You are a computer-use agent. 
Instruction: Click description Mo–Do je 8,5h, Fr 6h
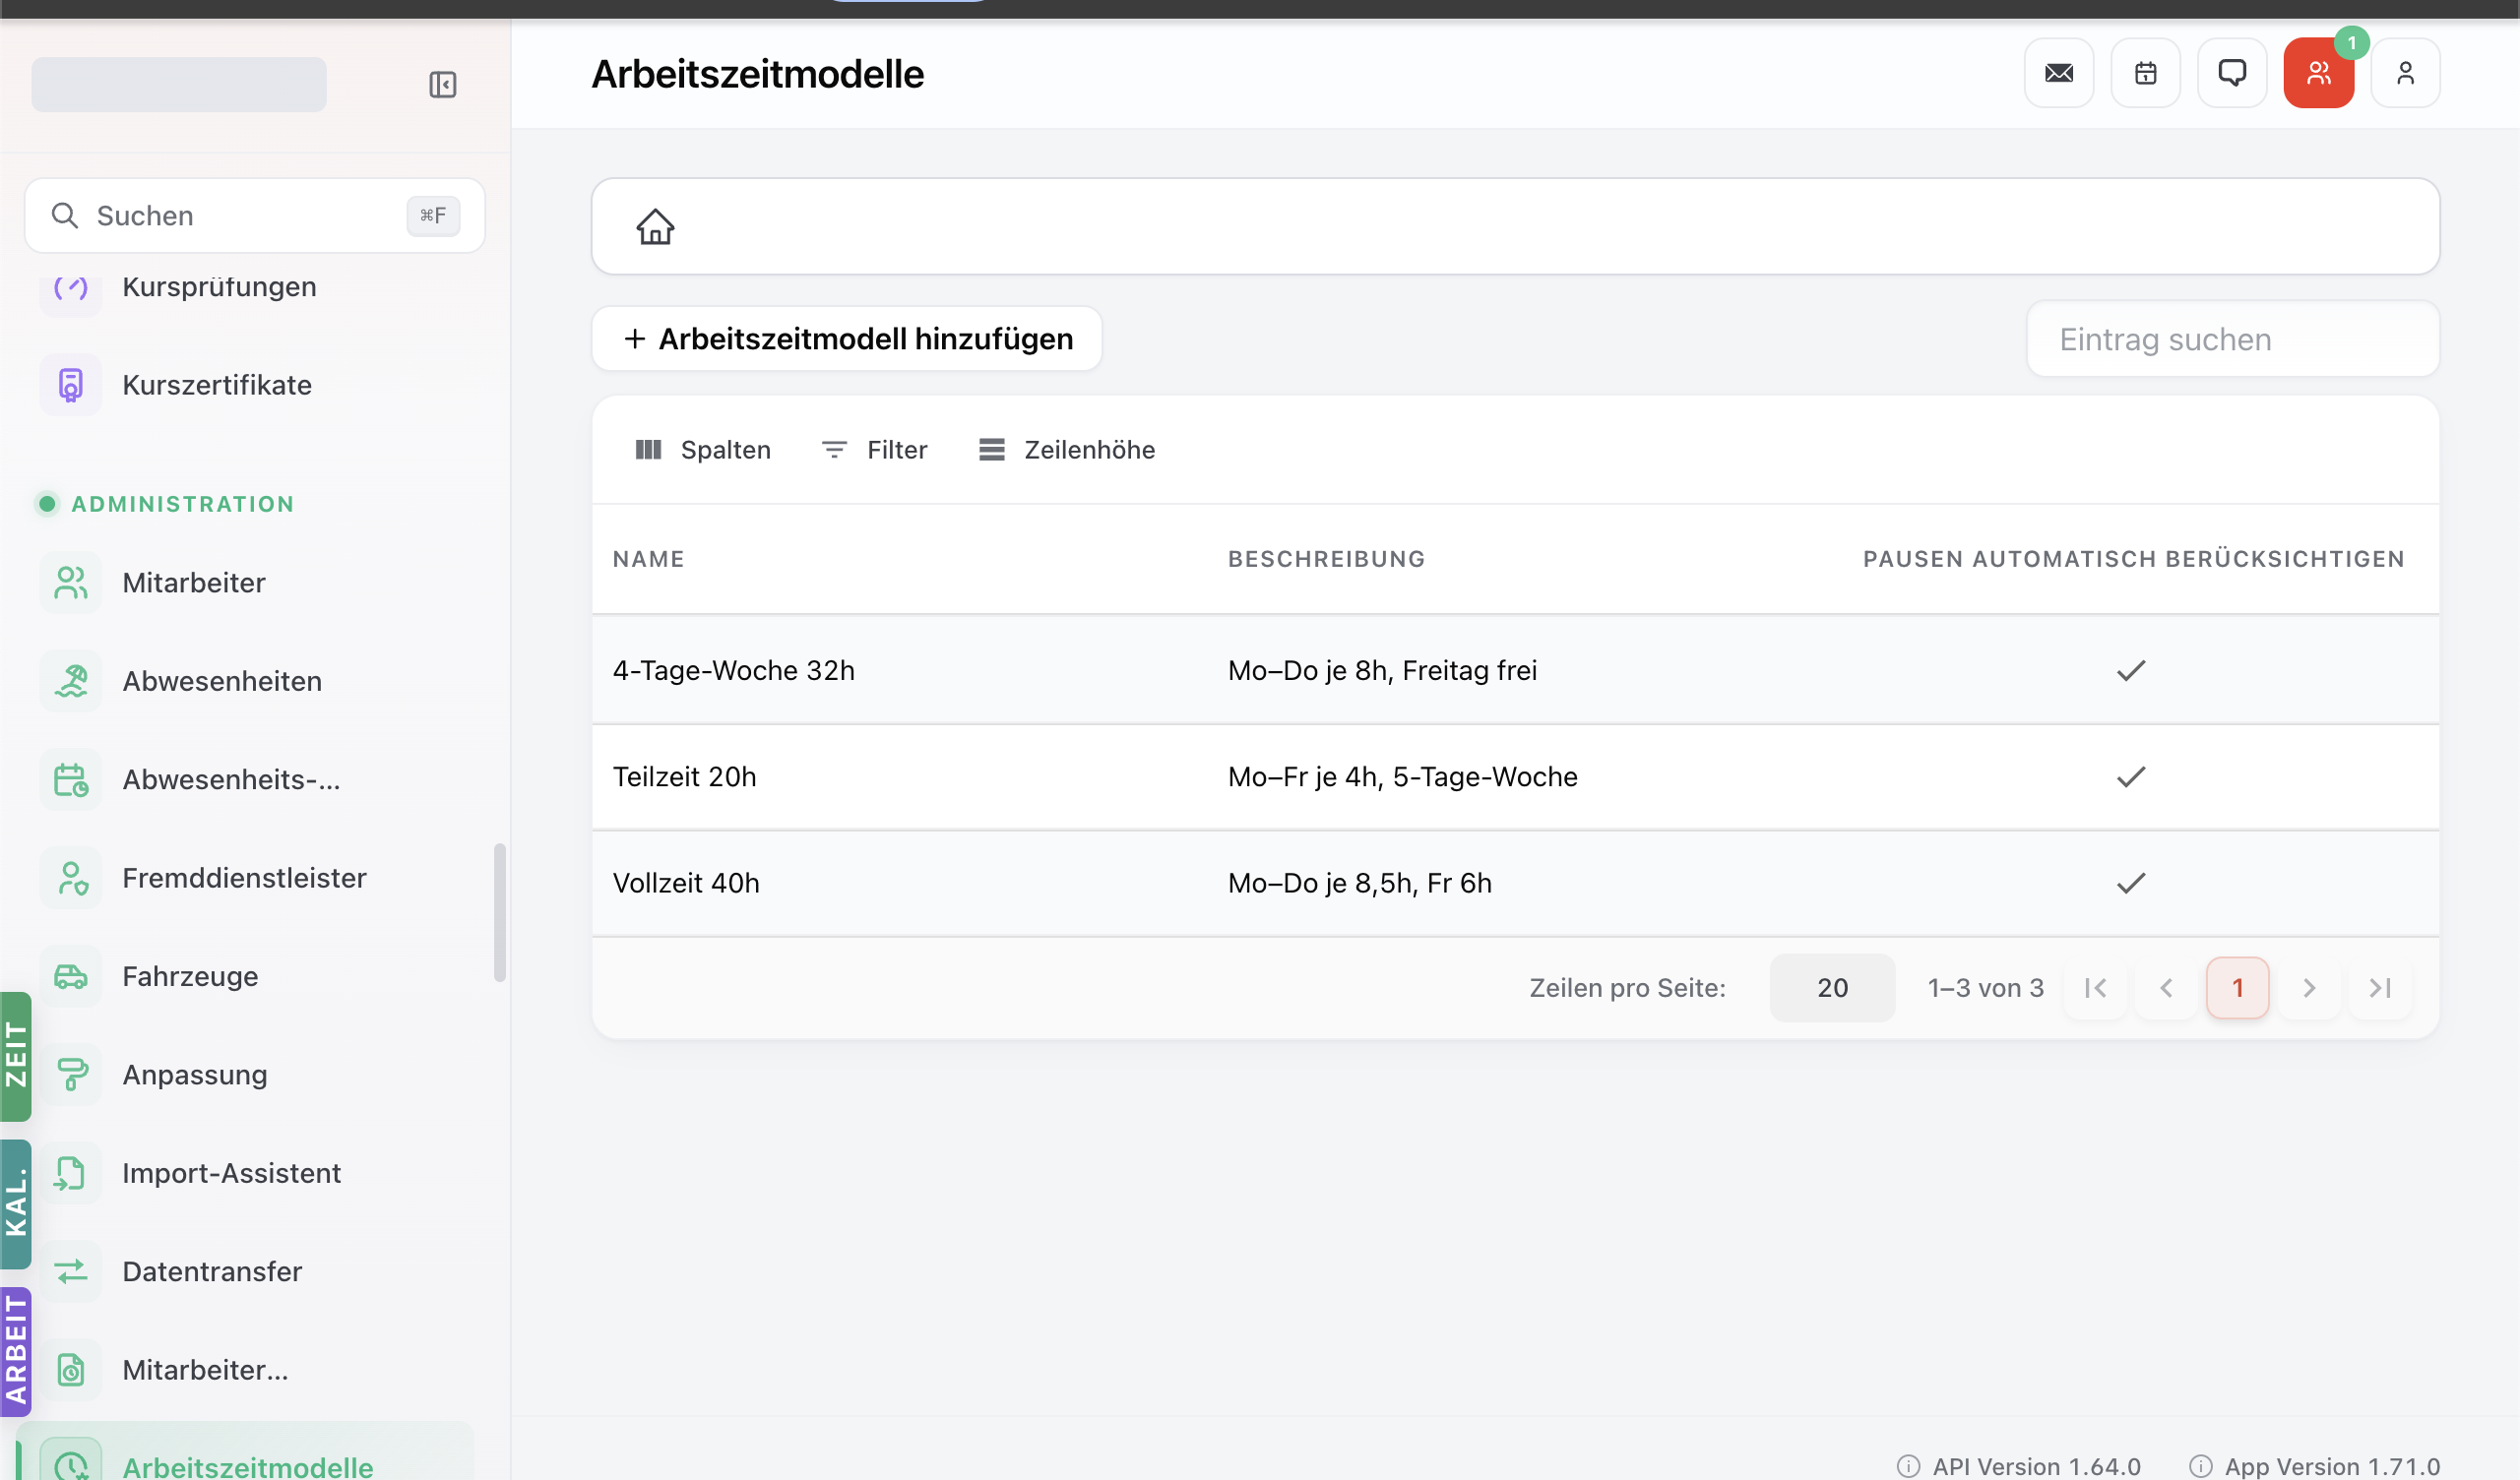coord(1359,883)
